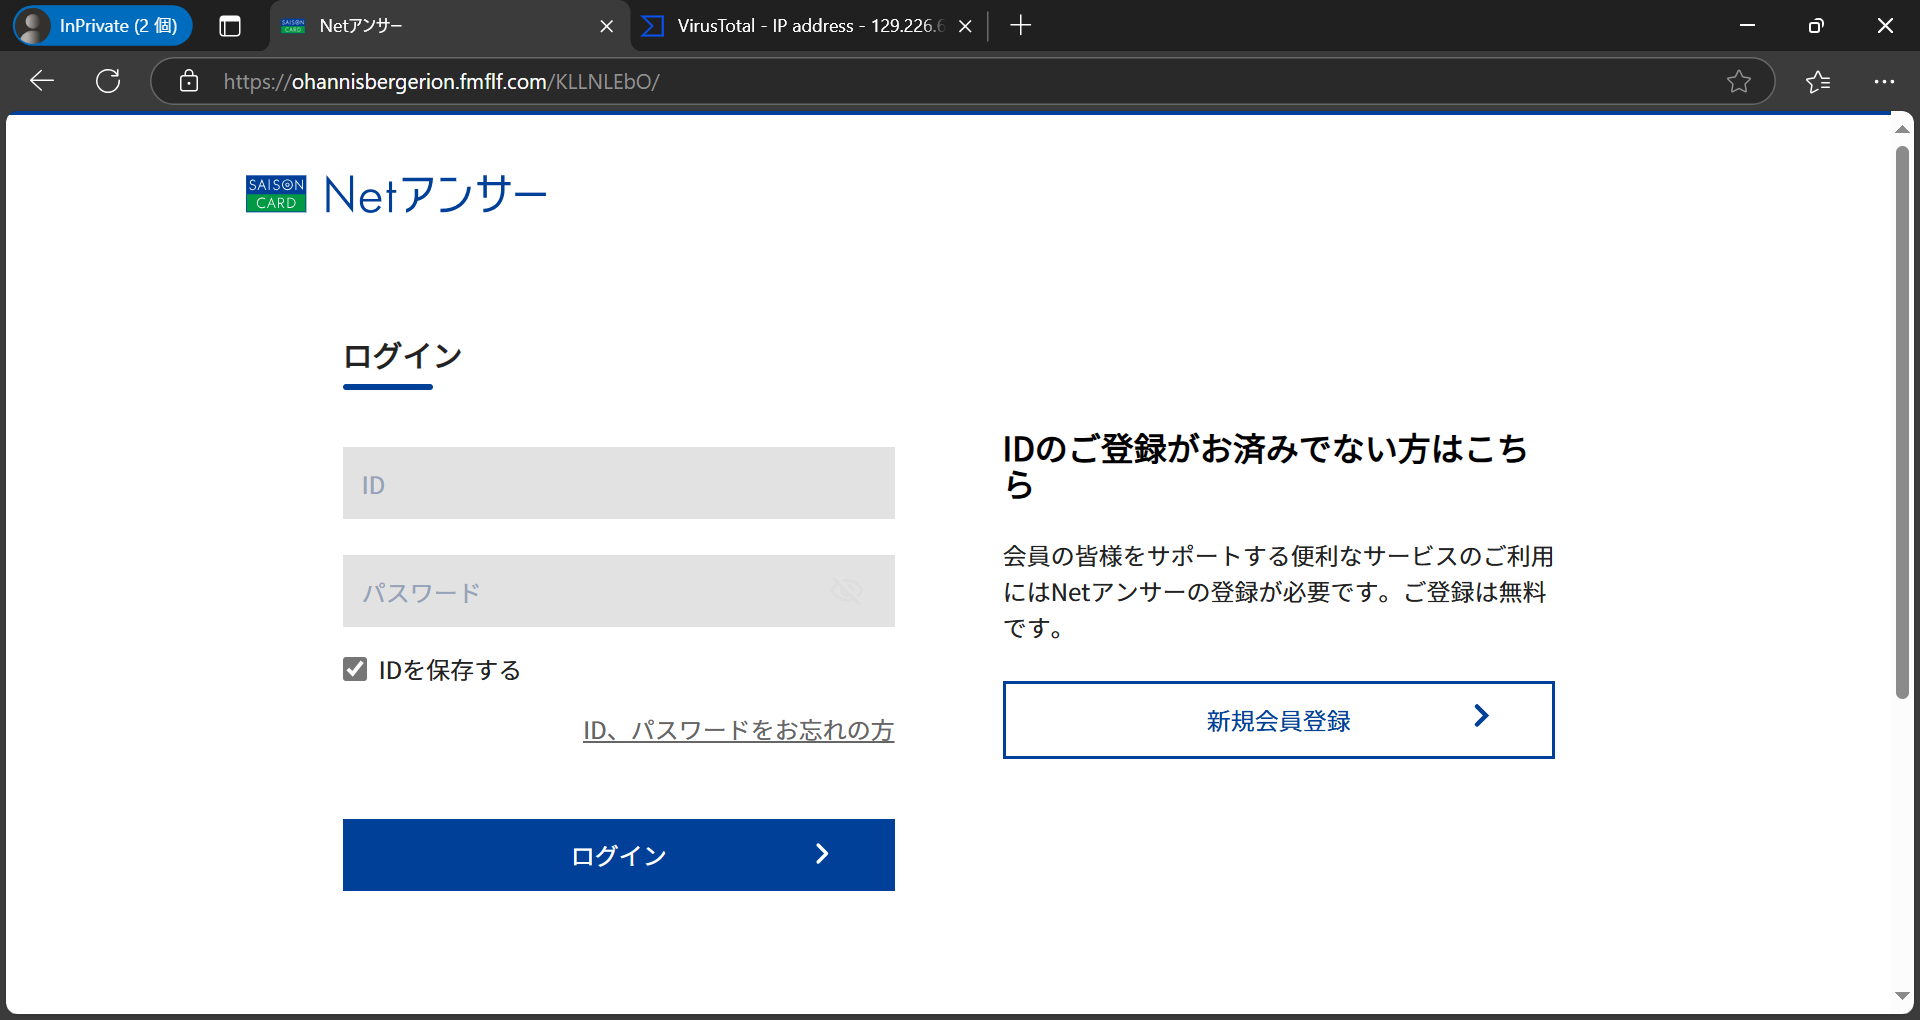This screenshot has height=1020, width=1920.
Task: Open browser settings and more menu
Action: click(1884, 81)
